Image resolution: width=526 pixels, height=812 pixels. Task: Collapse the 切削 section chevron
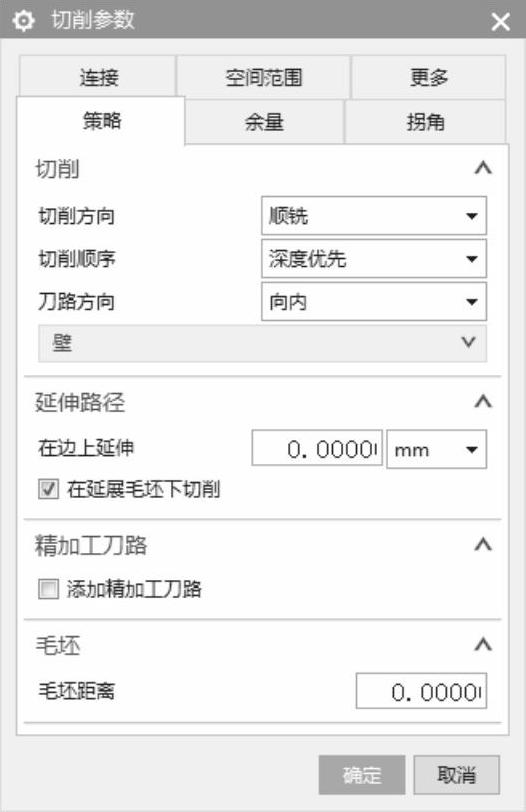click(x=483, y=168)
